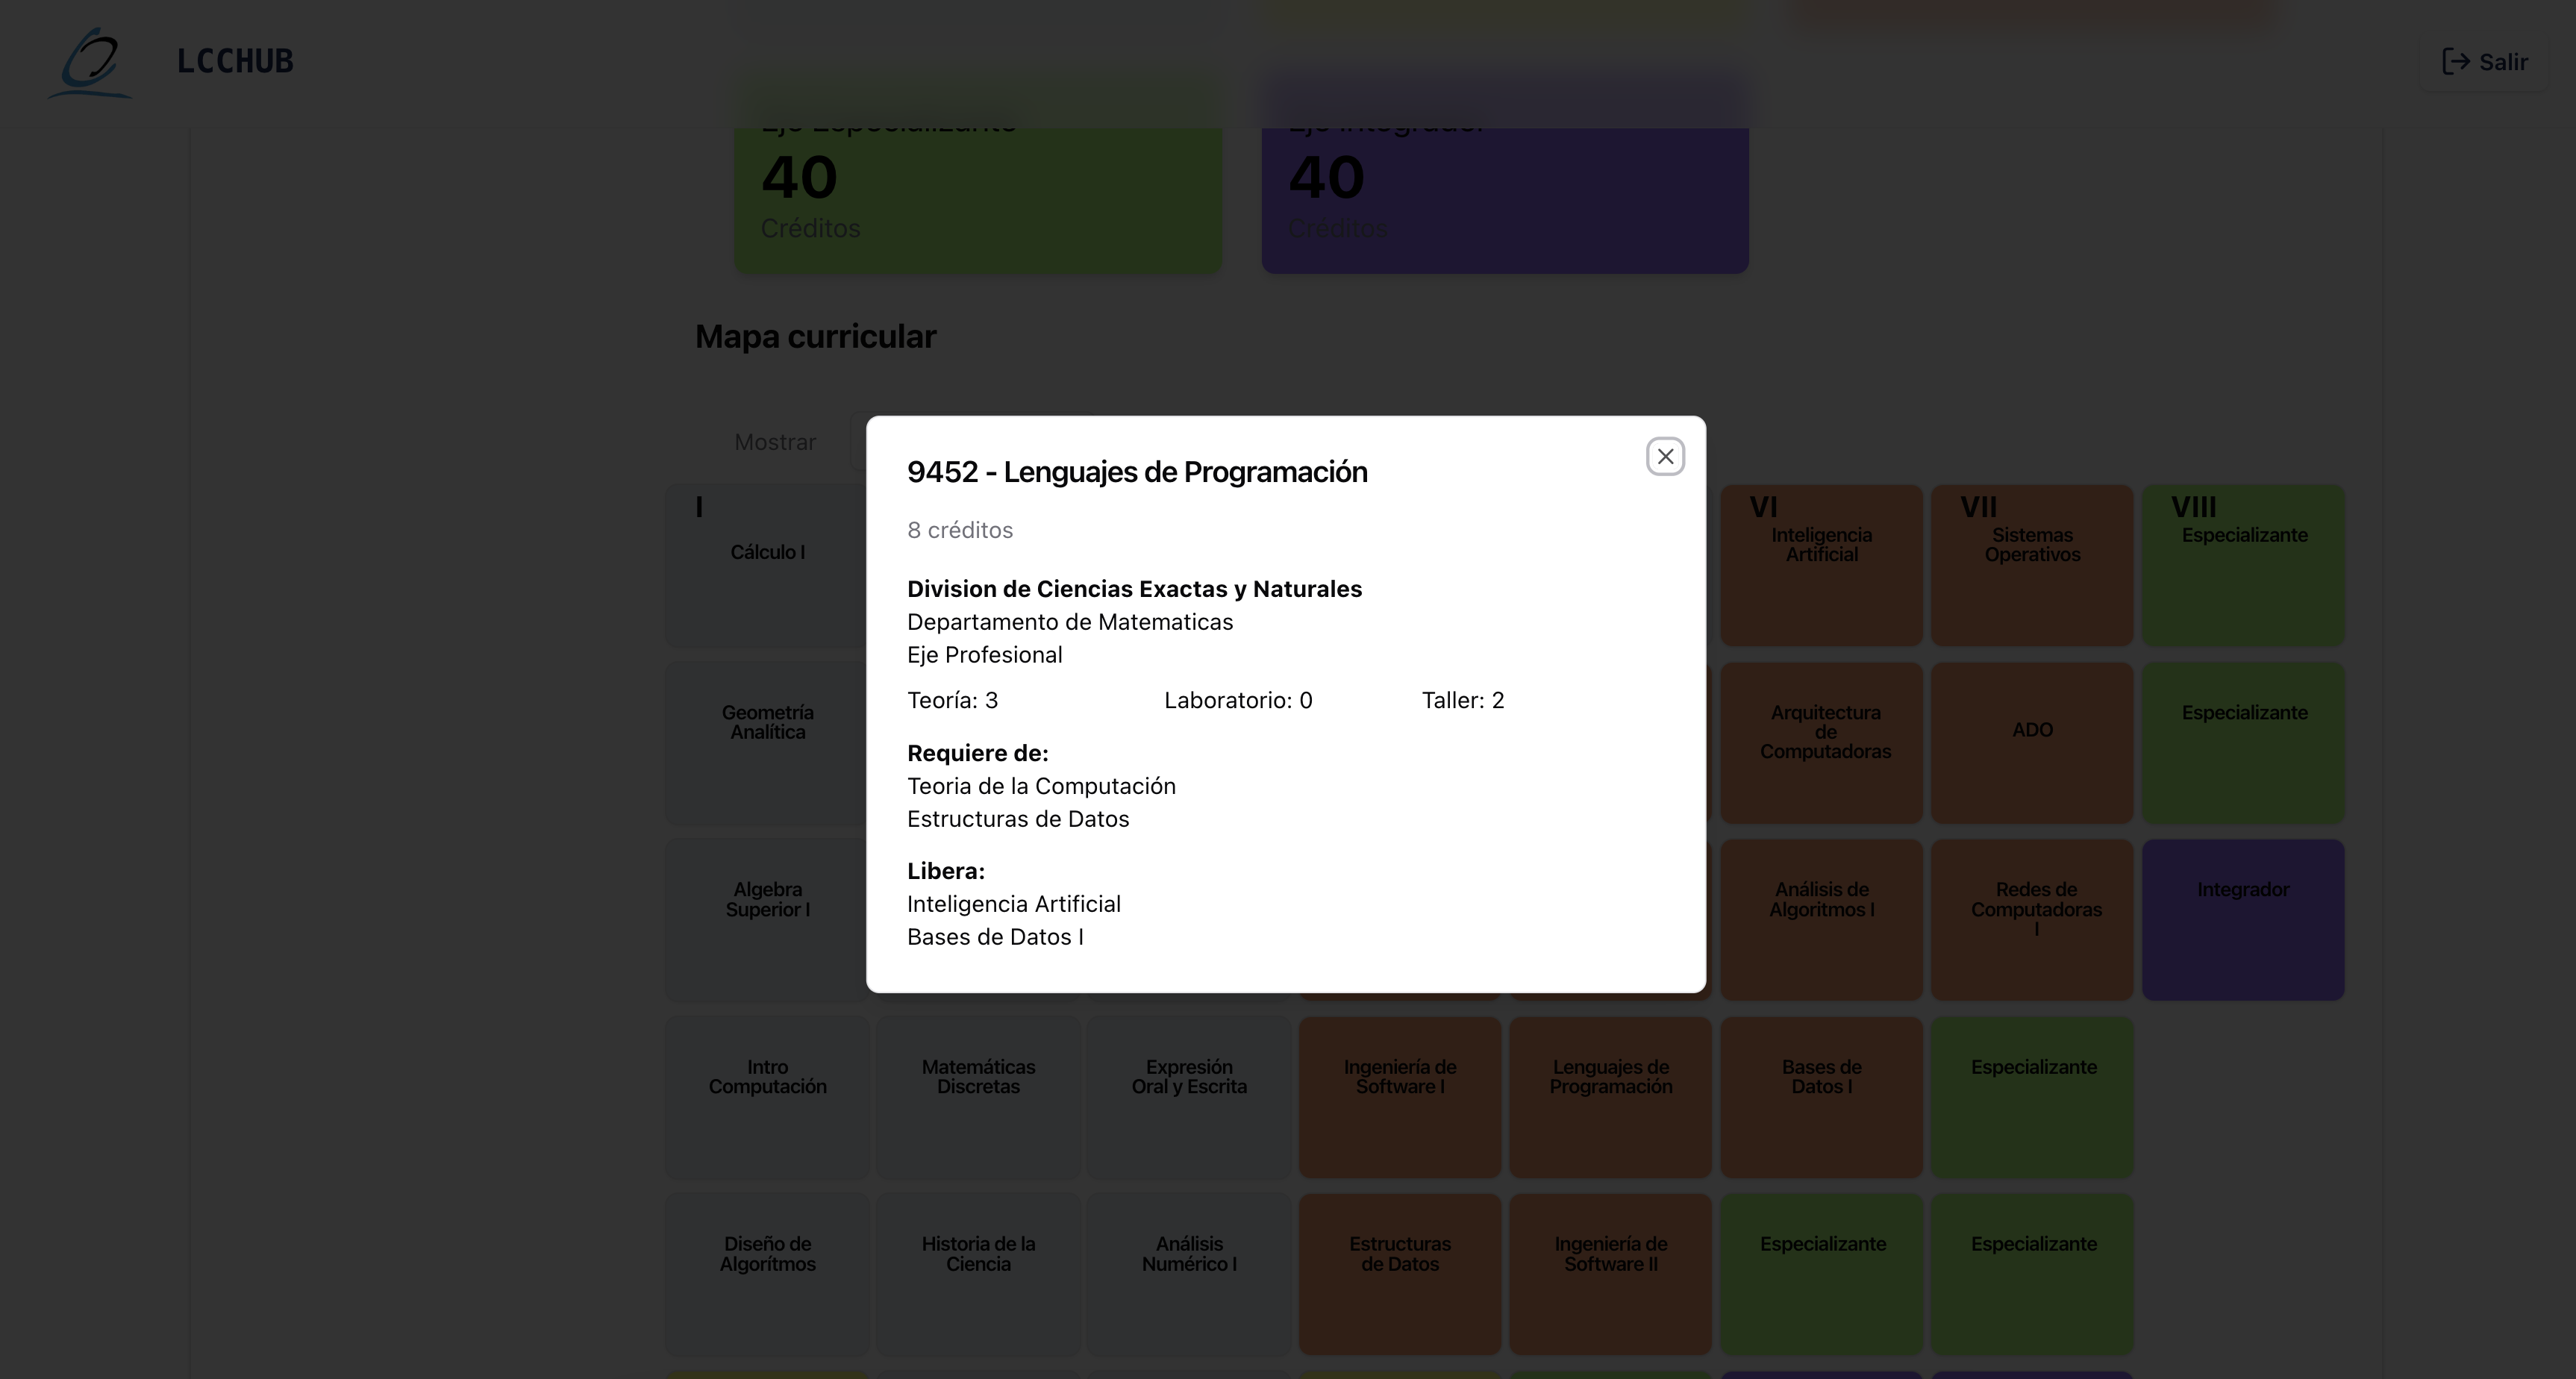Select the Cálculo I course card
Image resolution: width=2576 pixels, height=1379 pixels.
pyautogui.click(x=767, y=566)
